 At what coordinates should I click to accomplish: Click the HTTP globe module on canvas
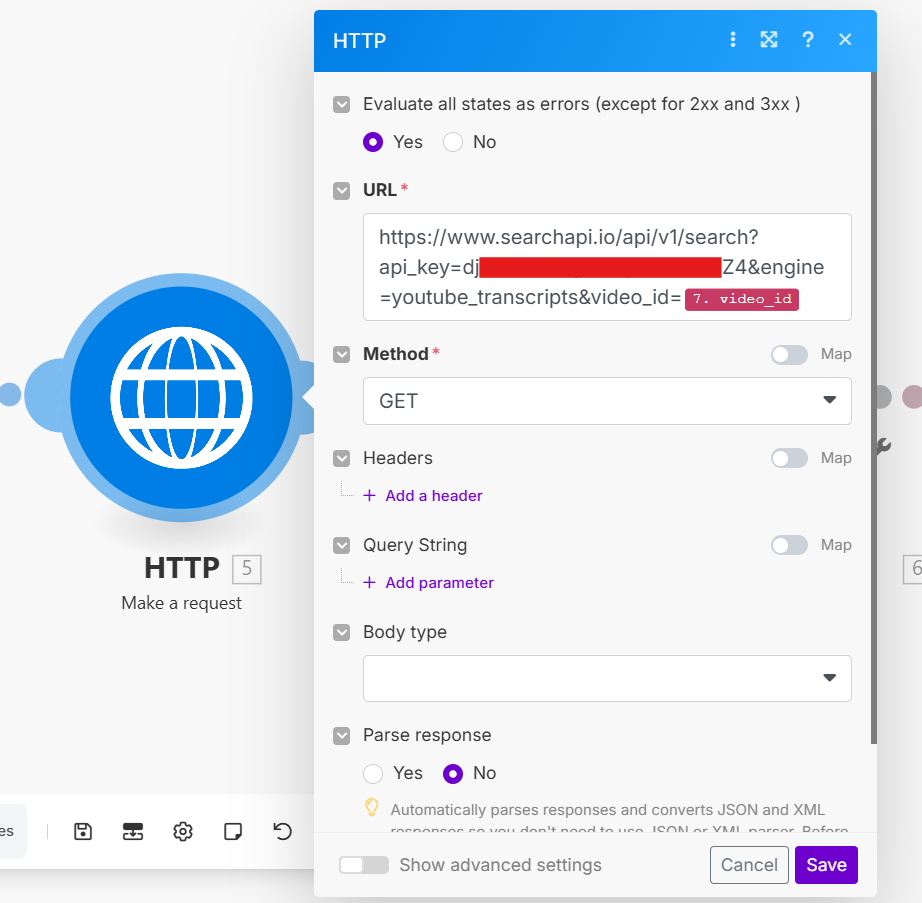(182, 397)
